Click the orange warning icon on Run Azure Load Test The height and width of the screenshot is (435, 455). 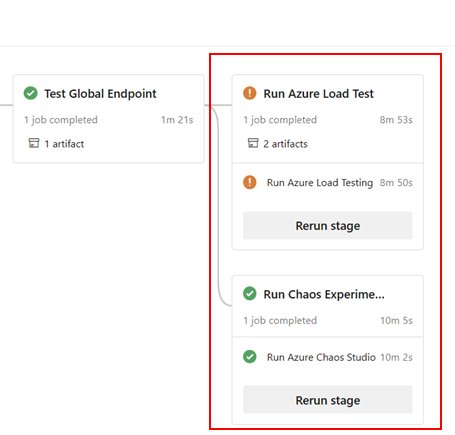point(250,93)
